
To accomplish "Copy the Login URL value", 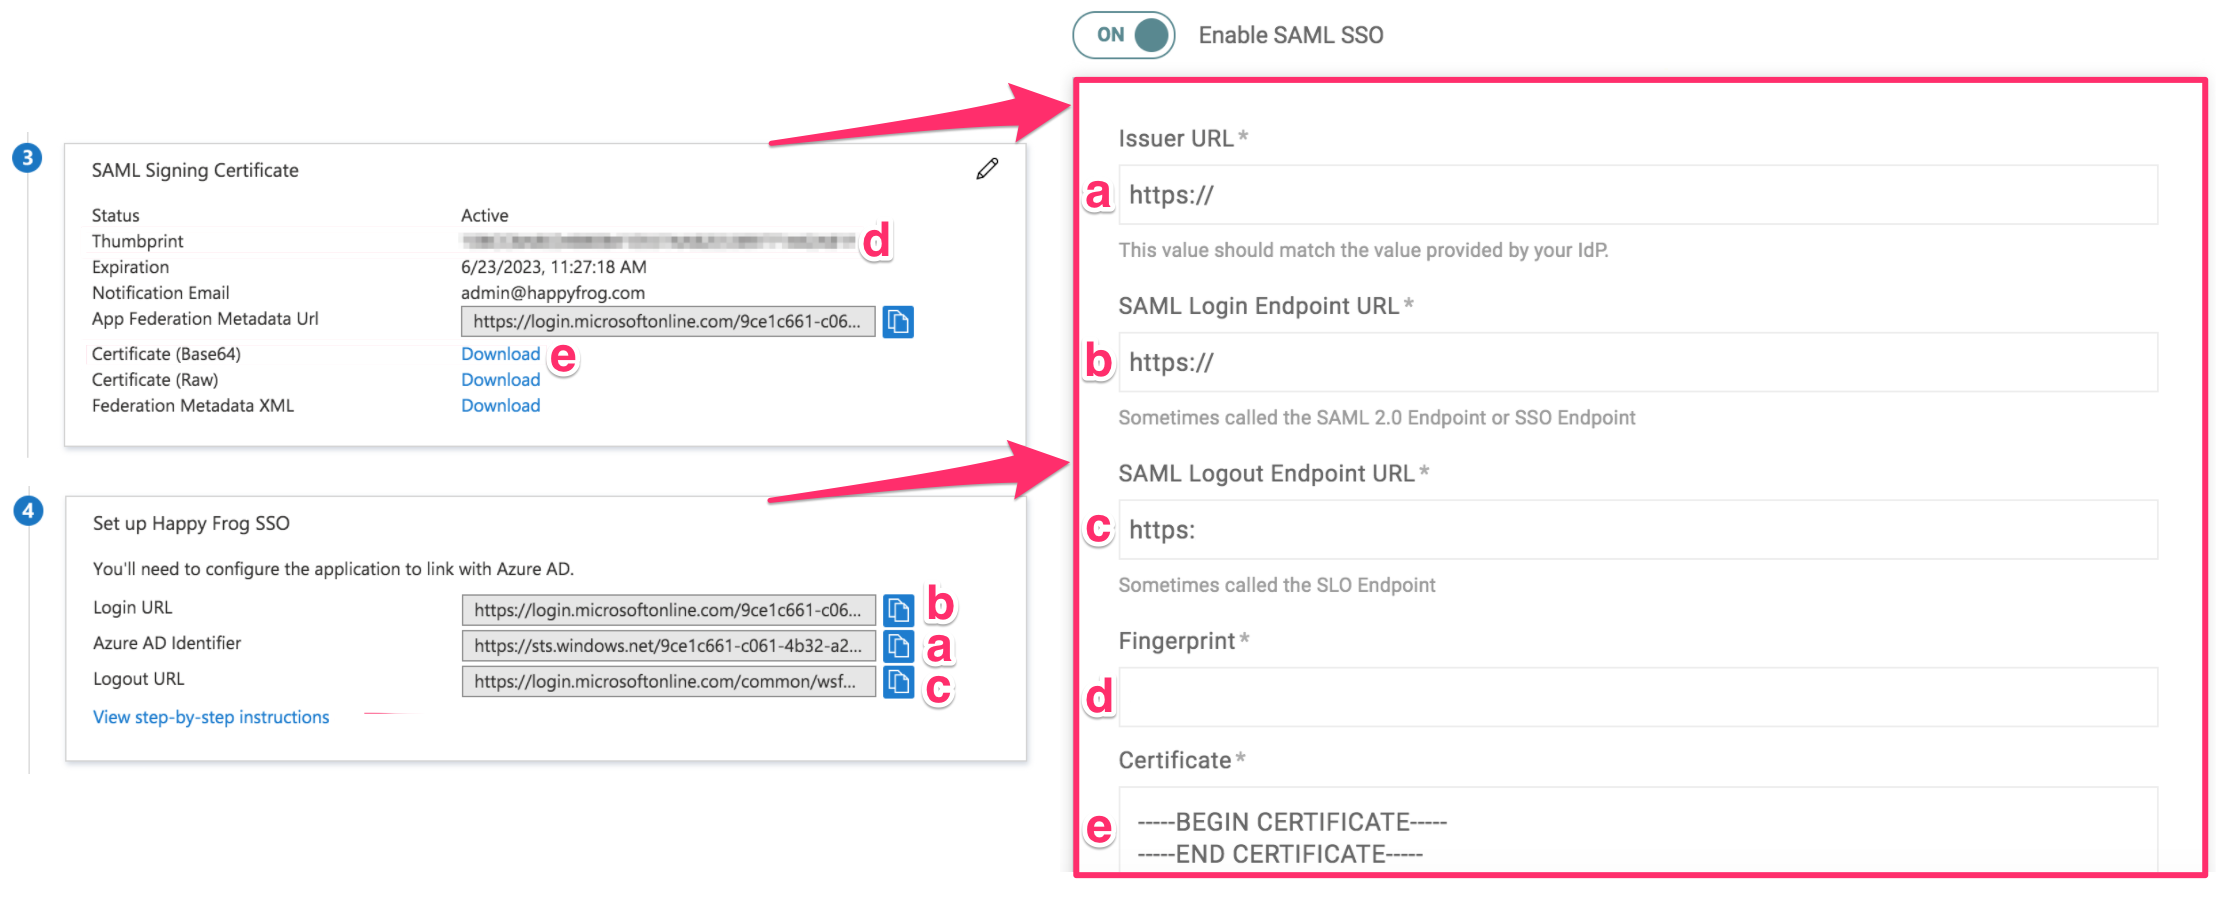I will (898, 610).
